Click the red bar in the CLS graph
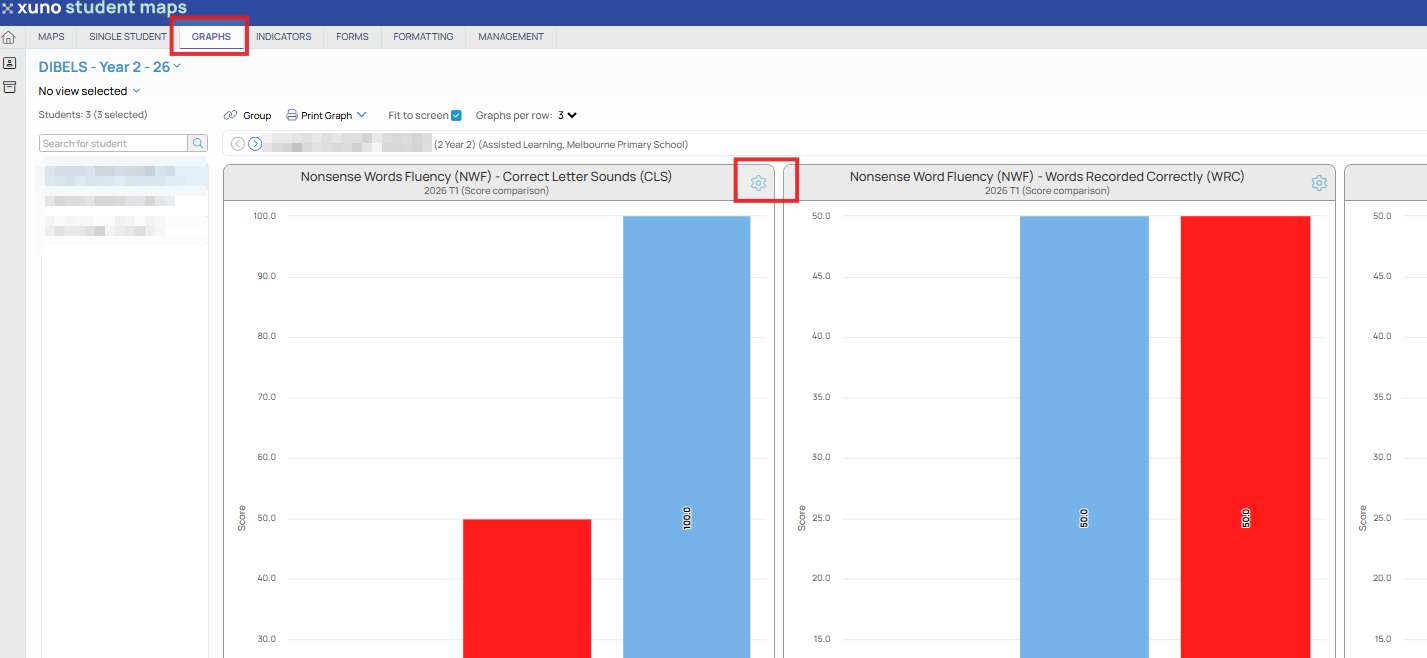The image size is (1427, 658). click(527, 588)
